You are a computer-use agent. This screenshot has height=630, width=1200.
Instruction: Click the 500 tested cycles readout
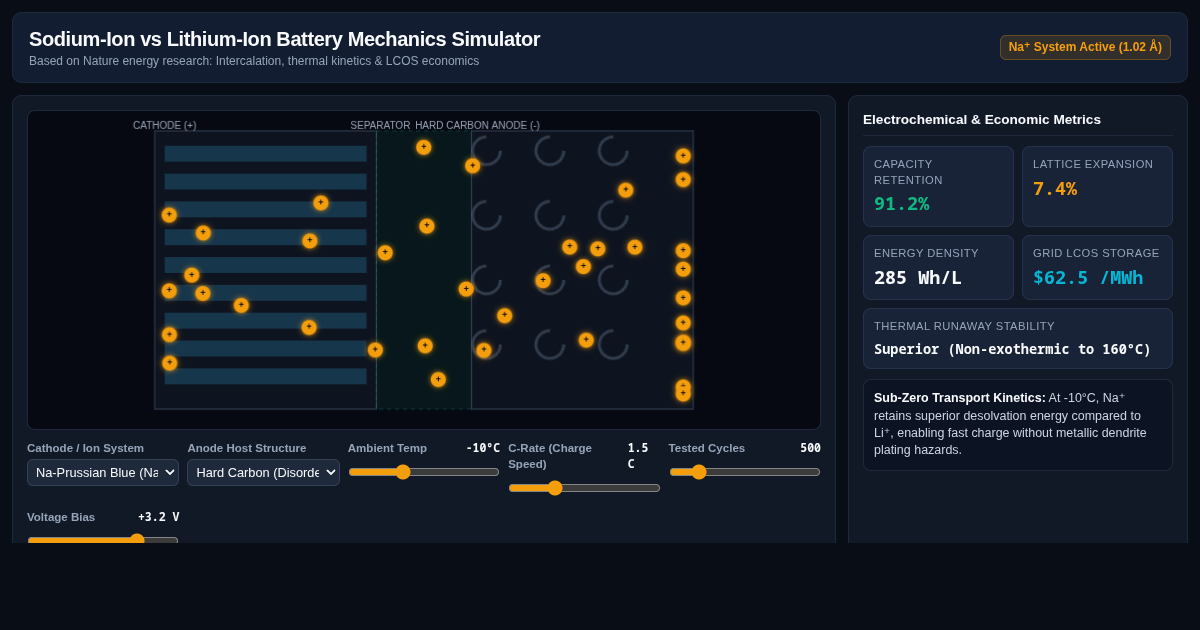click(810, 448)
